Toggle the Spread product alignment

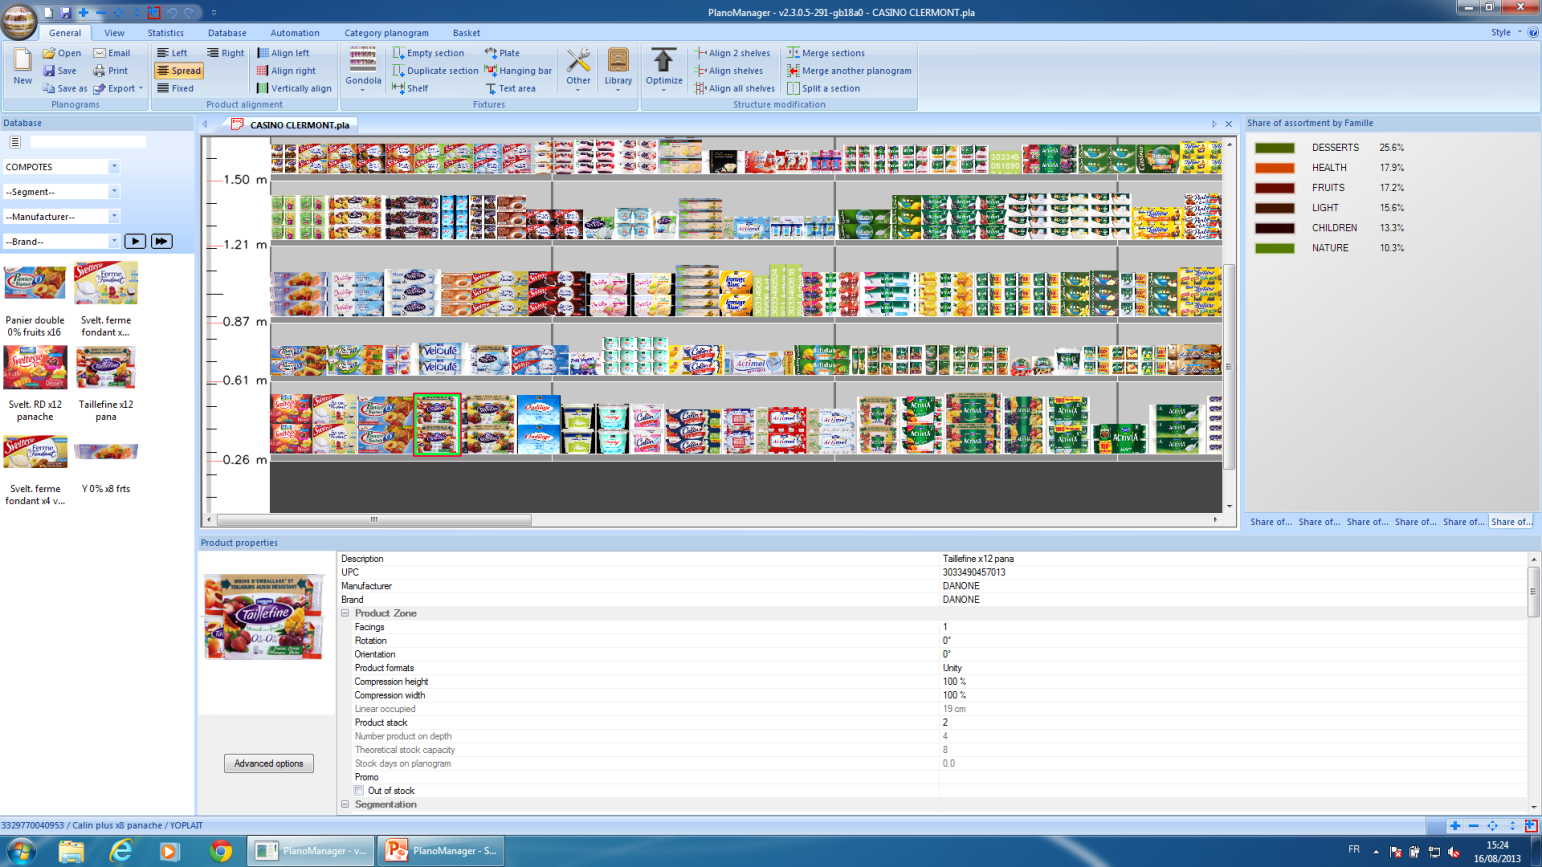179,71
